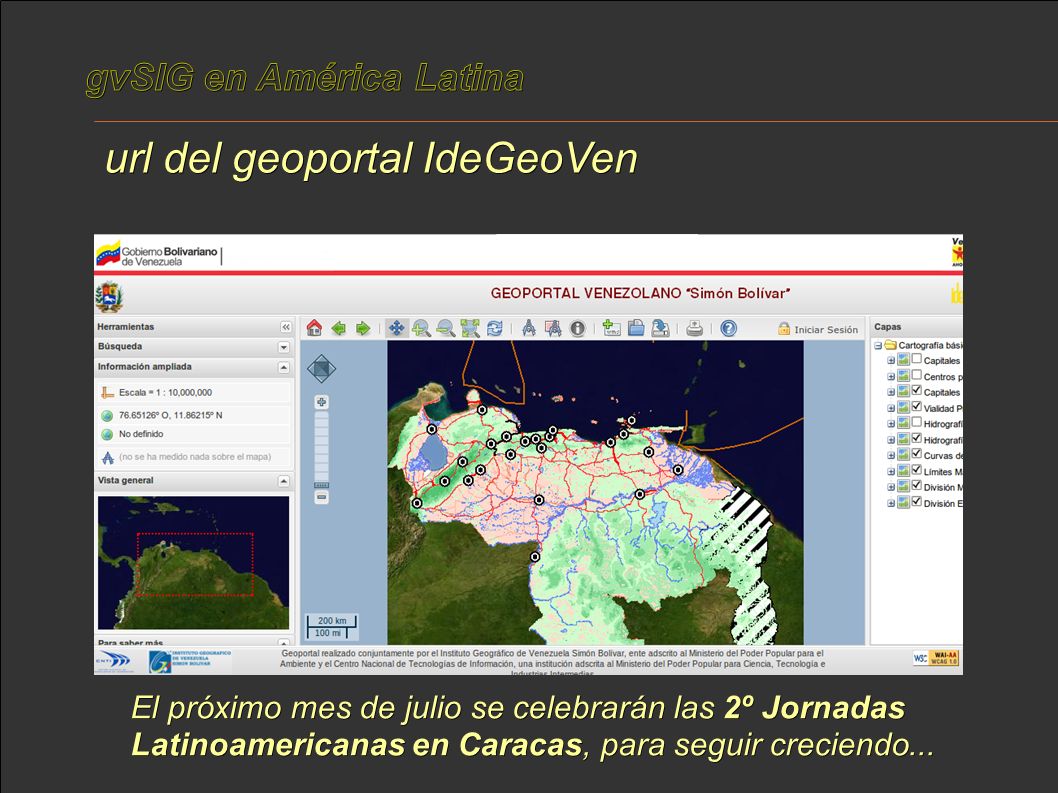Image resolution: width=1058 pixels, height=793 pixels.
Task: Click the diamond pan navigation control on map
Action: coord(321,369)
